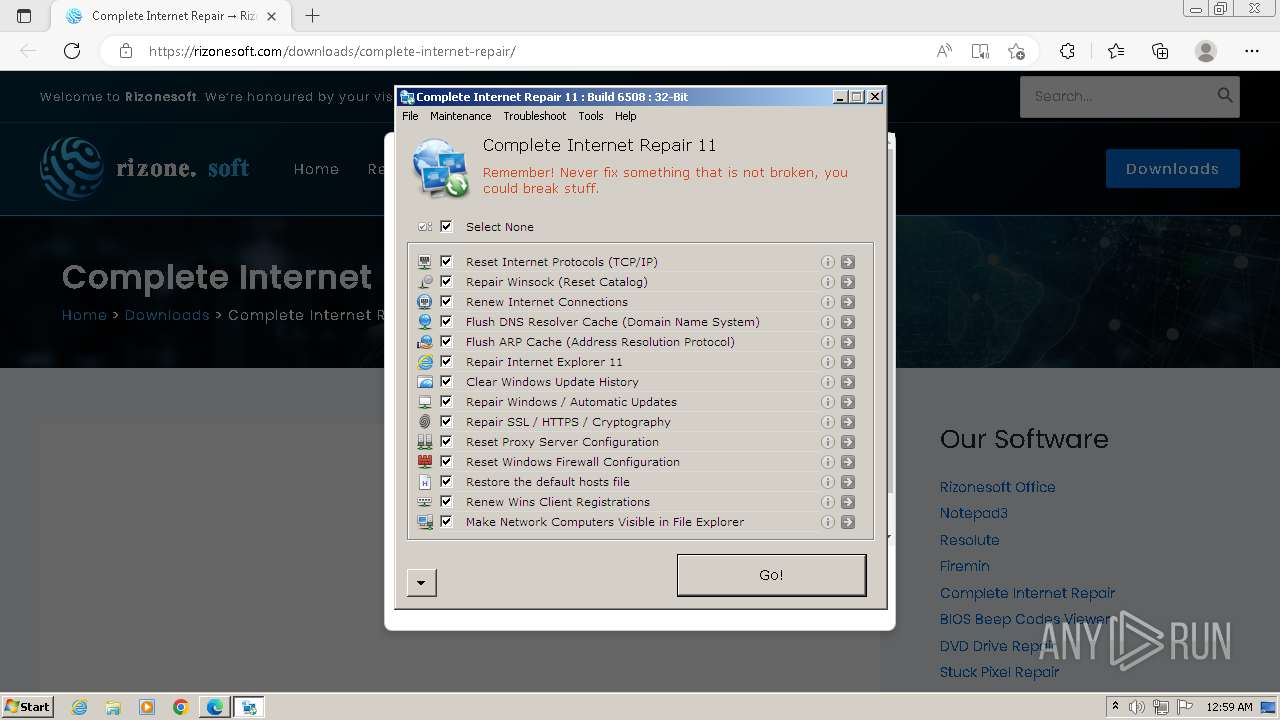
Task: Click Home in the Rizonesoft navigation
Action: coord(316,169)
